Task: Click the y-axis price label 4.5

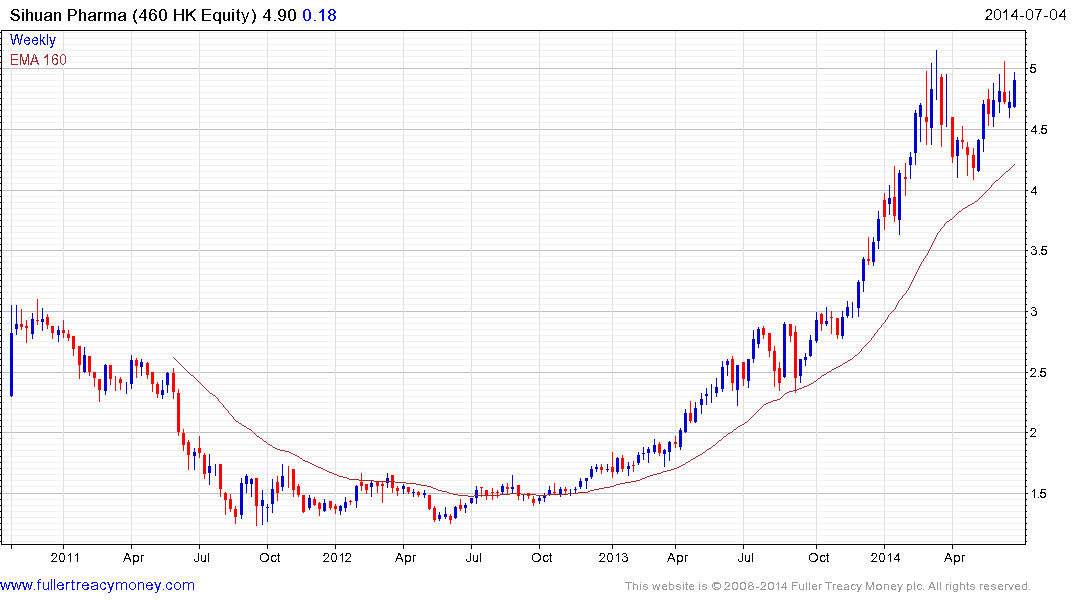Action: point(1039,130)
